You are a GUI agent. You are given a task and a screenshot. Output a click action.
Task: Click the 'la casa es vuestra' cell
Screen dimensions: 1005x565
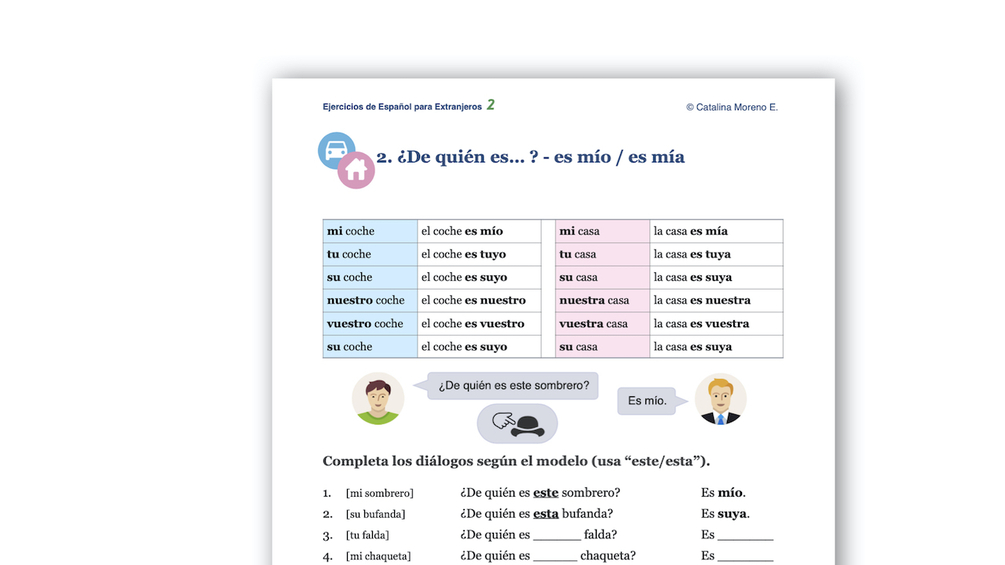point(716,323)
